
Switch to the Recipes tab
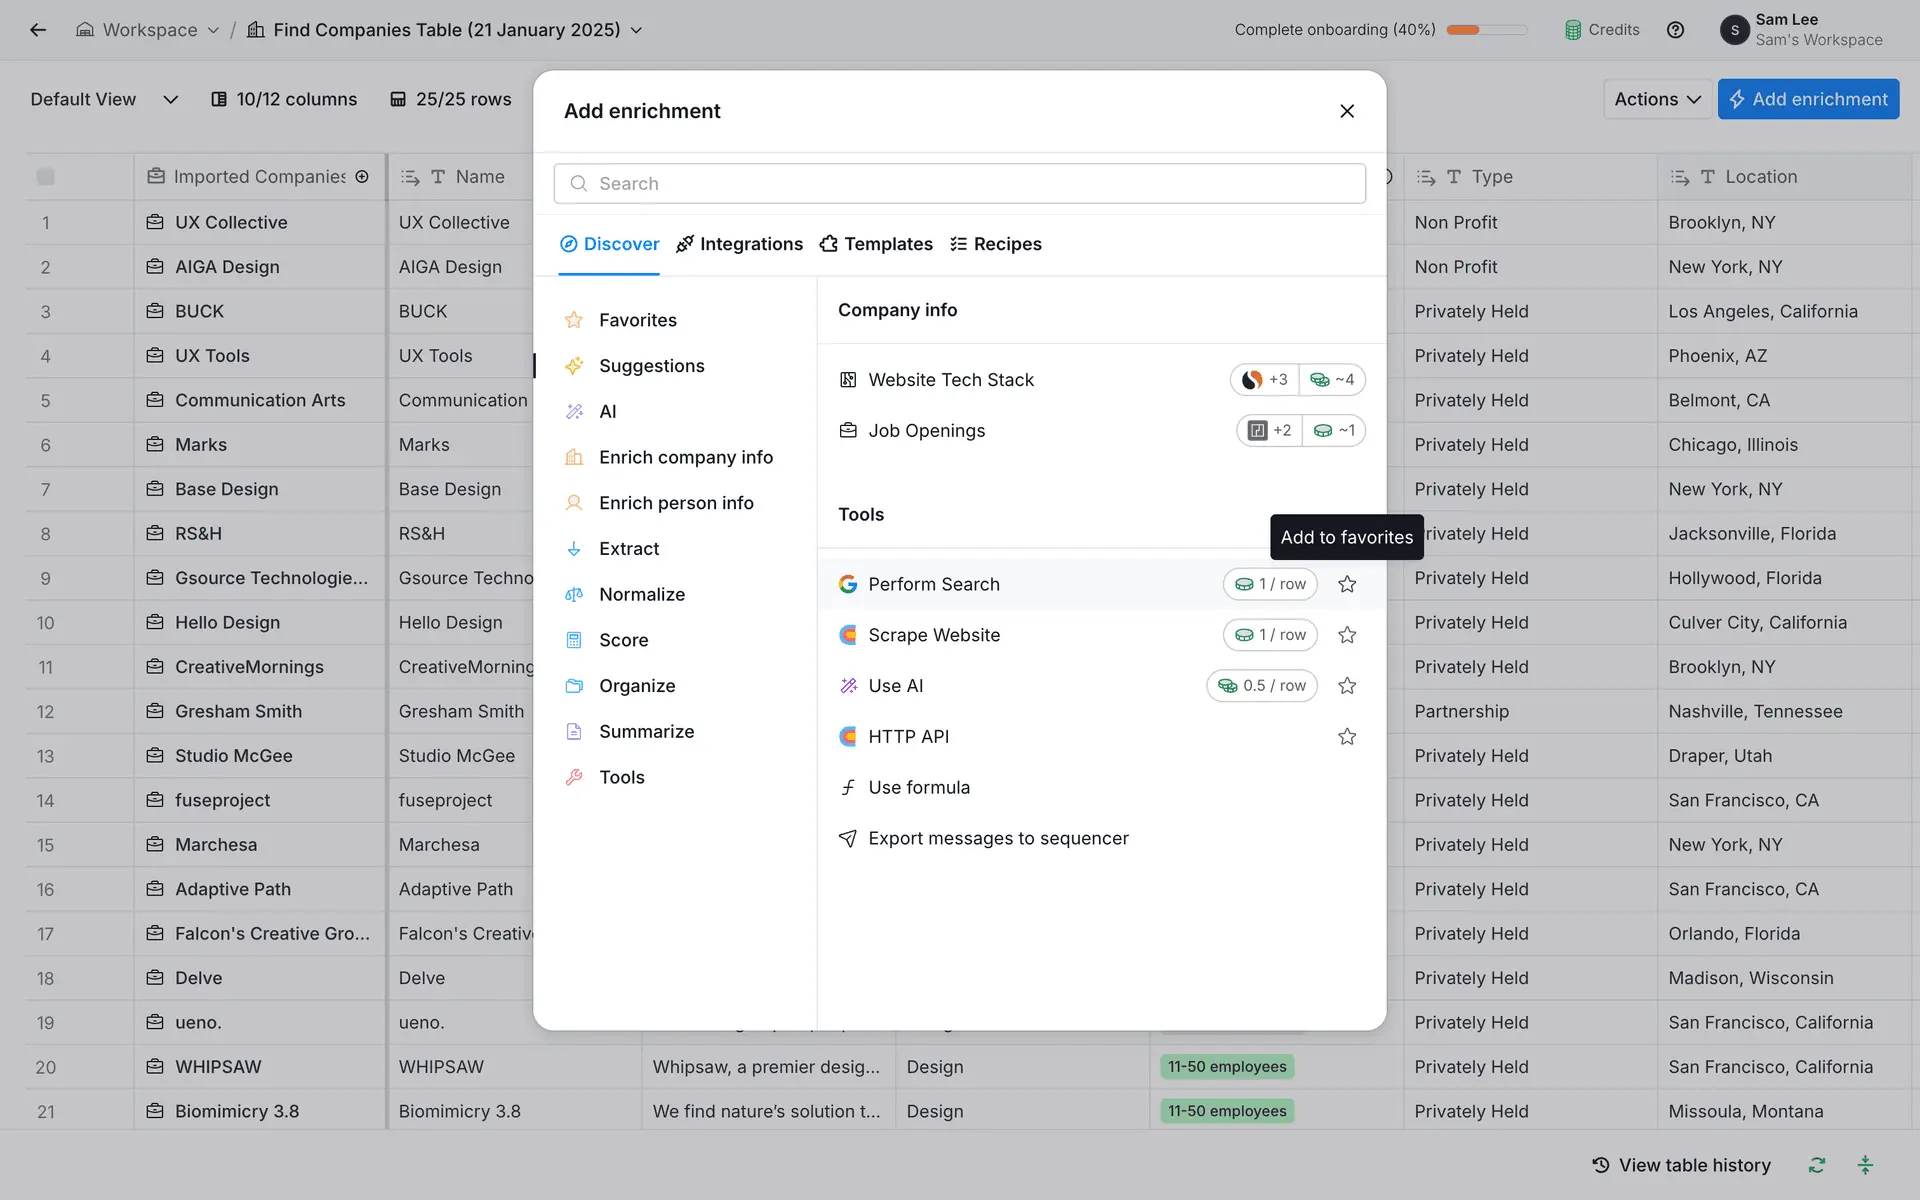[996, 244]
